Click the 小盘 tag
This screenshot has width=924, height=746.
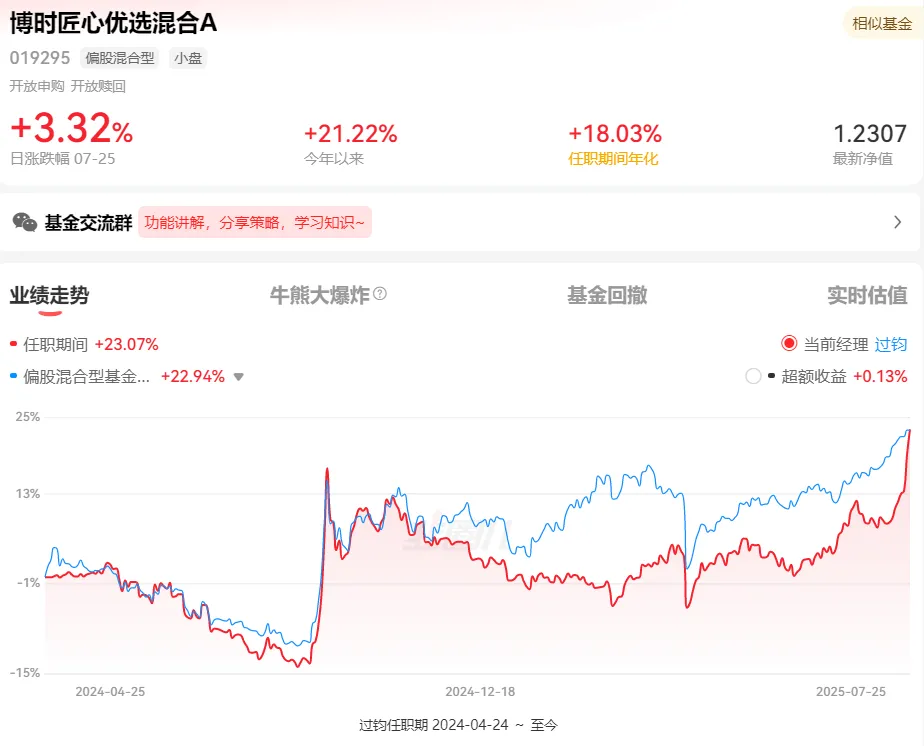(188, 58)
